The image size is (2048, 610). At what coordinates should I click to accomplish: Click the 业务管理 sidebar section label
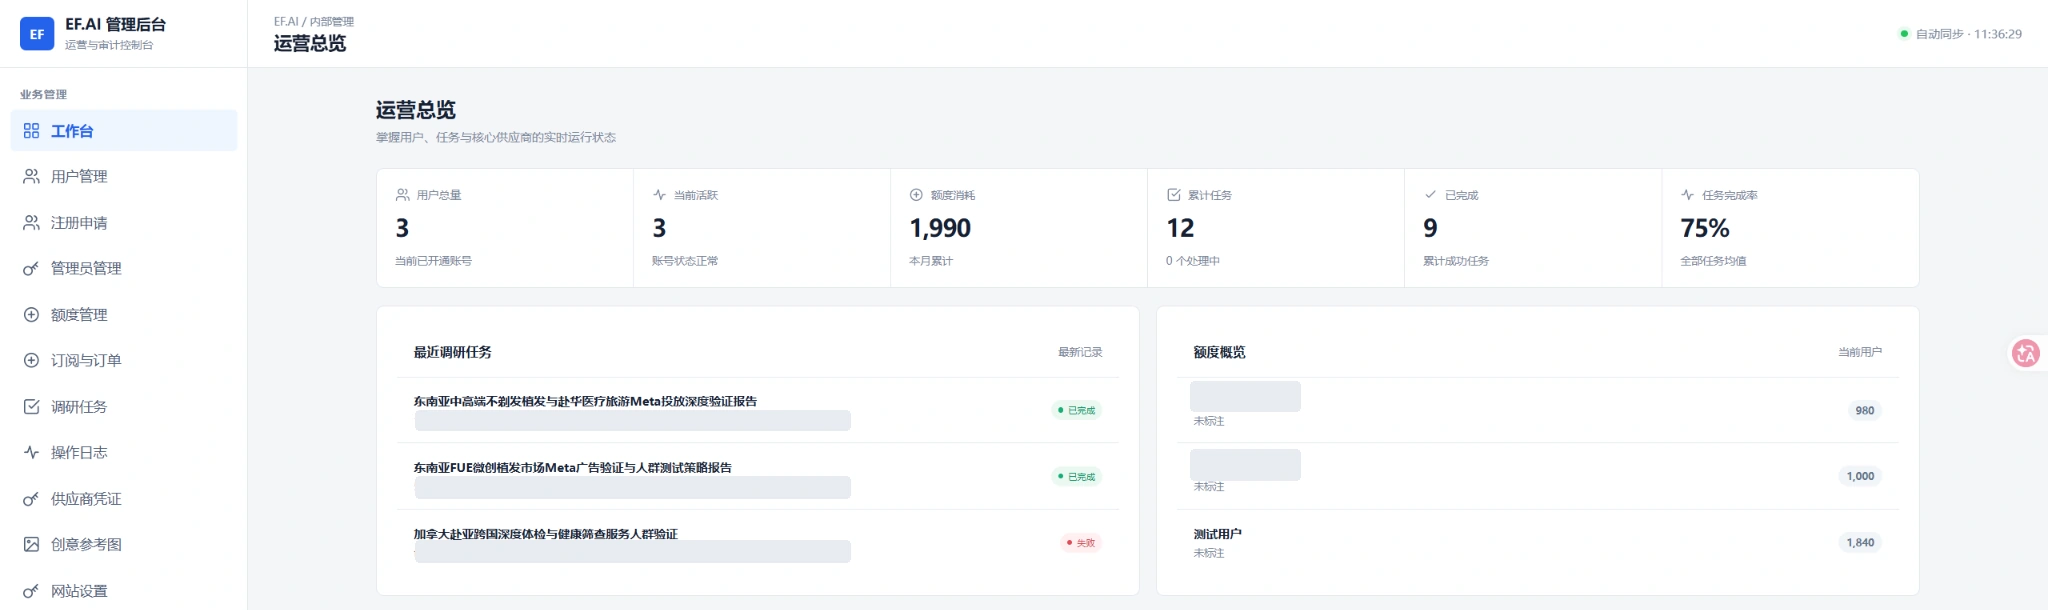pos(44,94)
